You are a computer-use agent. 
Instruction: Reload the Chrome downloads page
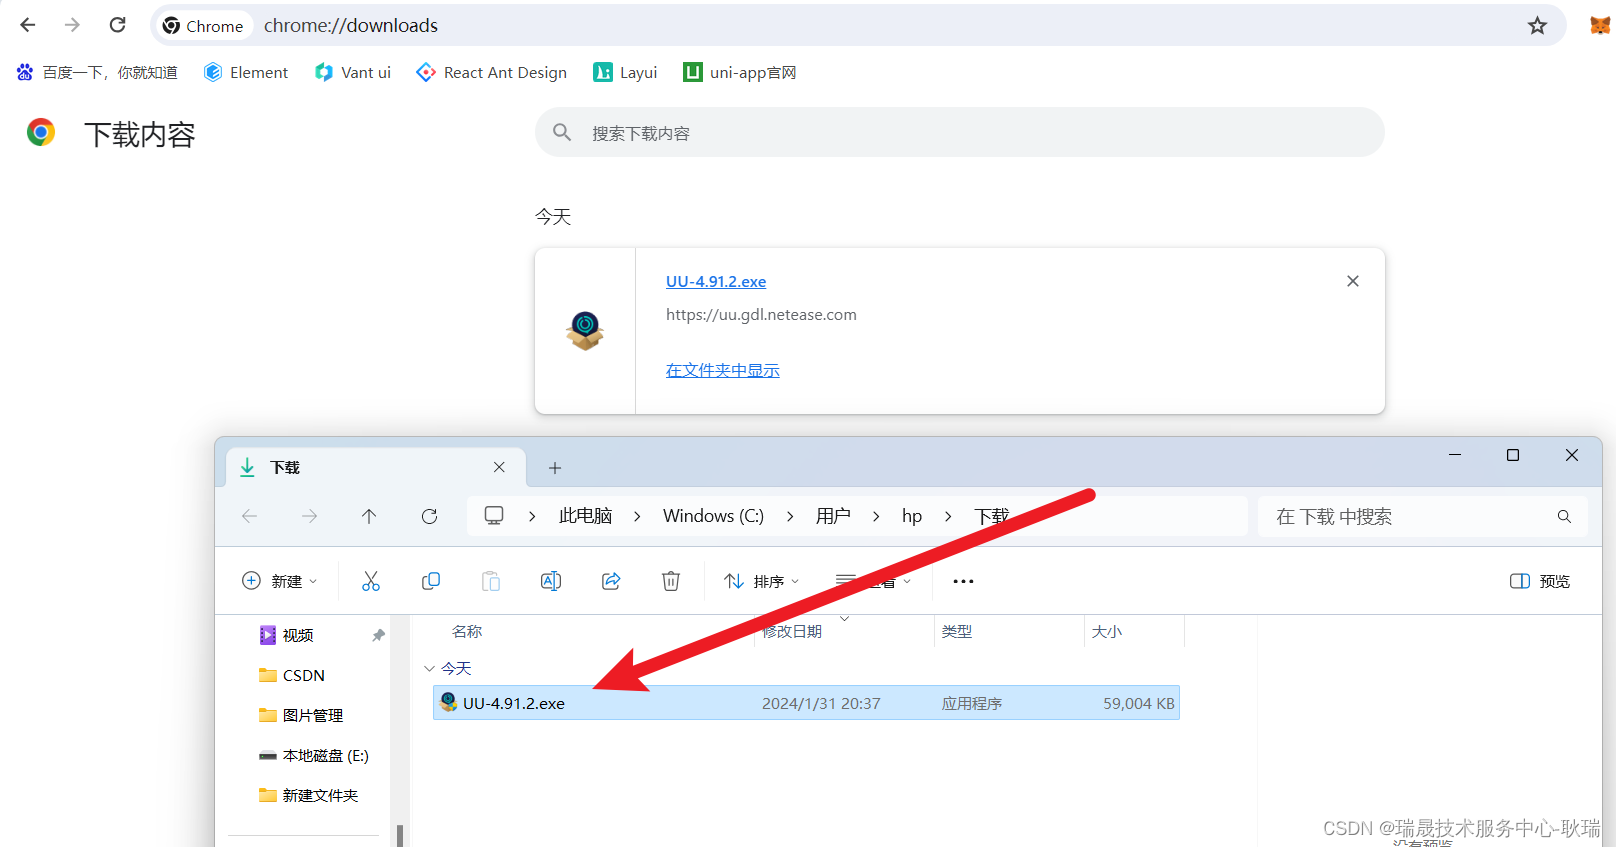[118, 25]
